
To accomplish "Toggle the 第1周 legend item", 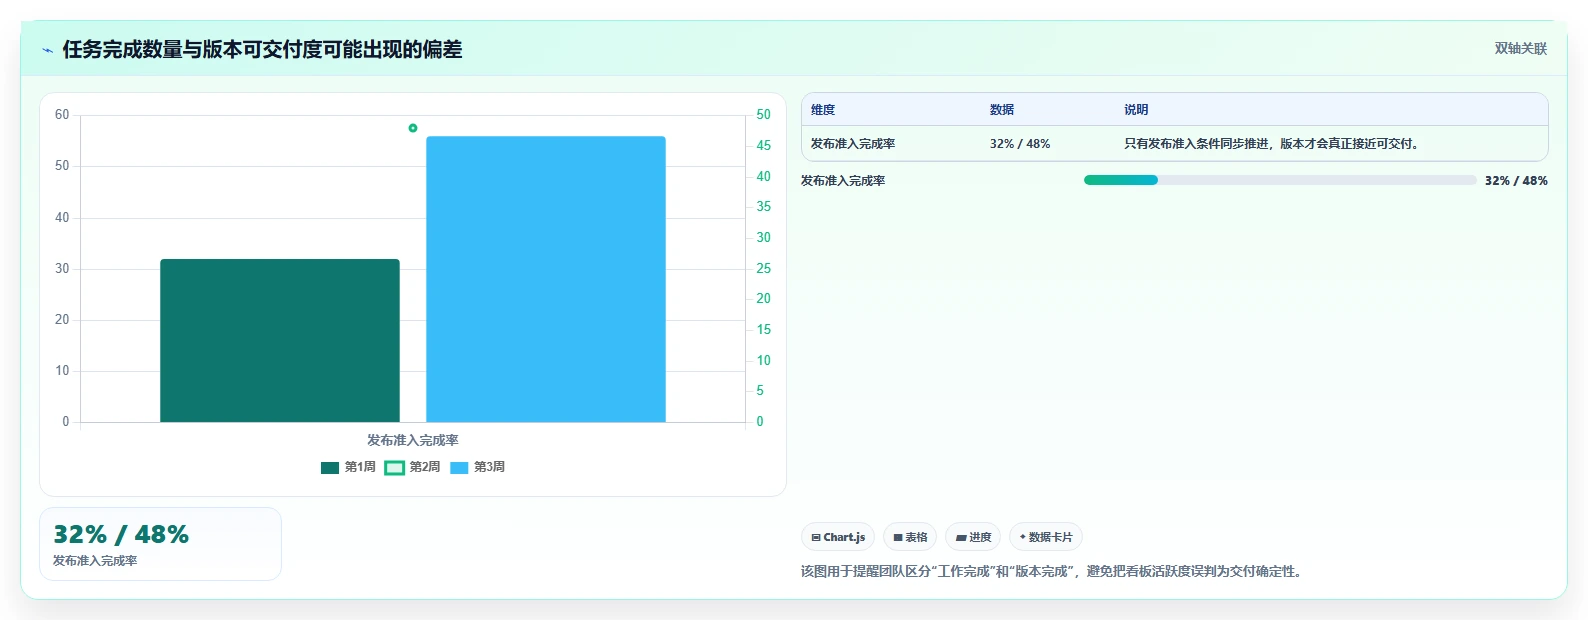I will tap(348, 467).
